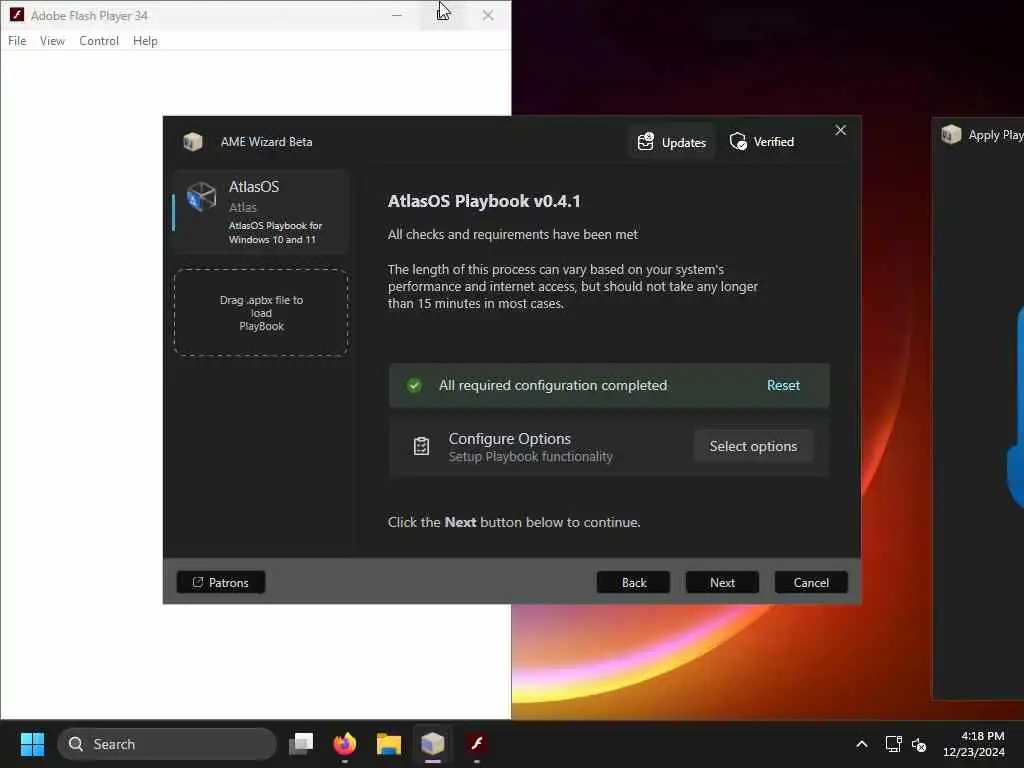Close the Adobe Flash Player window

pyautogui.click(x=488, y=14)
